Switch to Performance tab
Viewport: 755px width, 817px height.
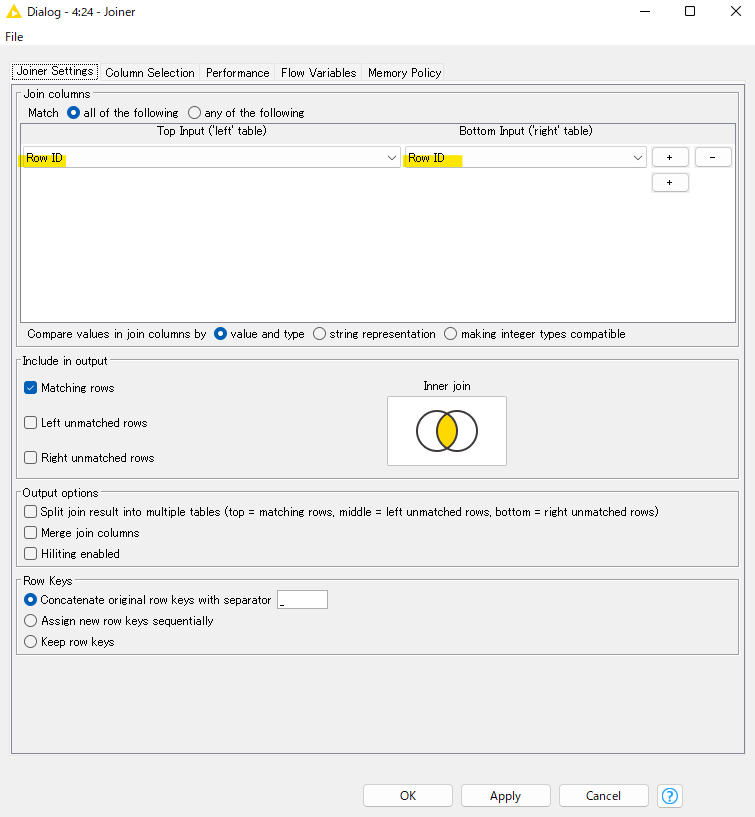(238, 72)
